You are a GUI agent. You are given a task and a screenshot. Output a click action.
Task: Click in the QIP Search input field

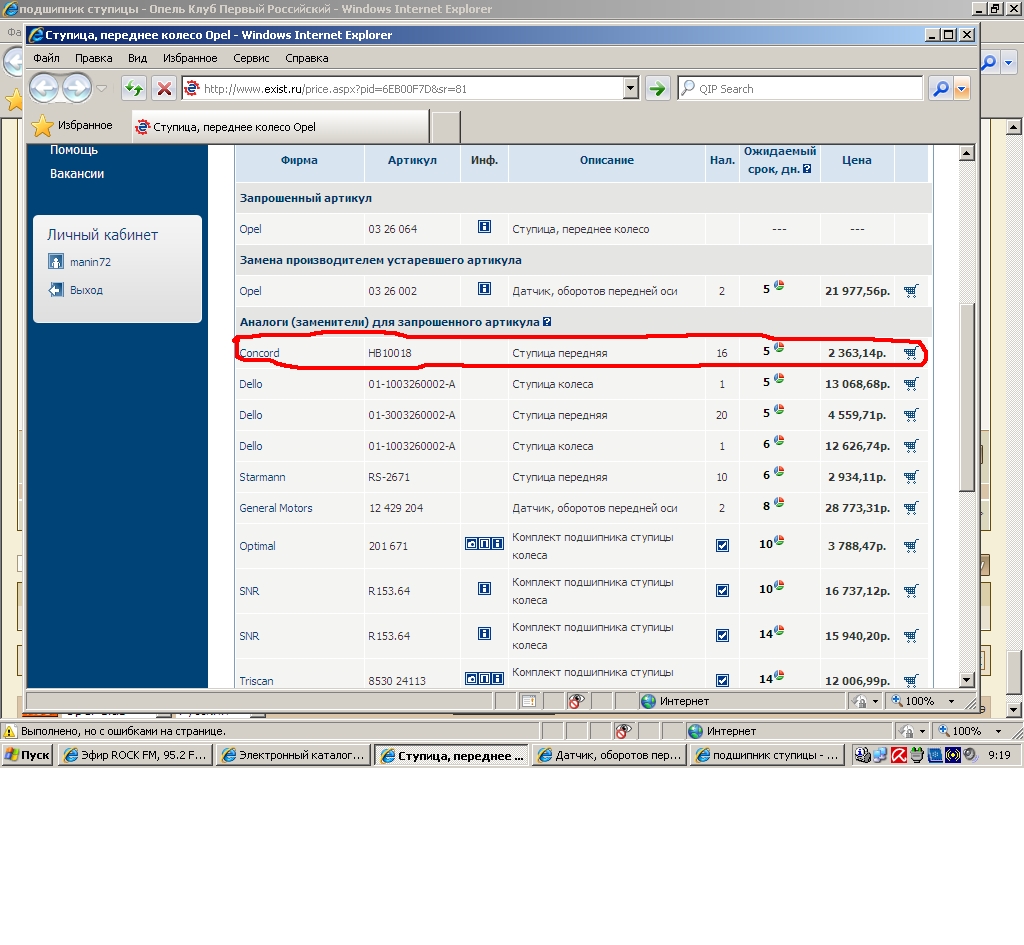coord(800,88)
